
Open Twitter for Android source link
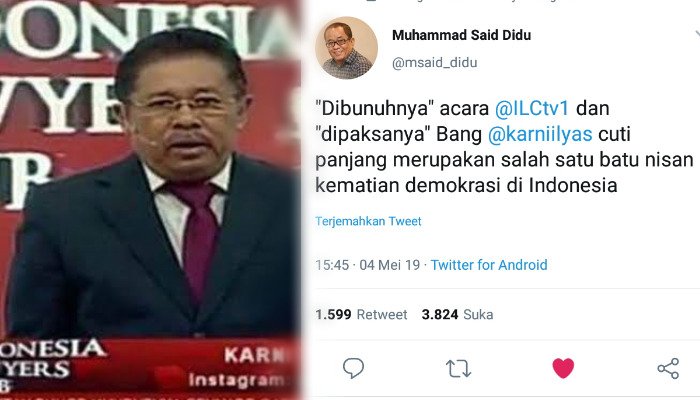pos(489,265)
